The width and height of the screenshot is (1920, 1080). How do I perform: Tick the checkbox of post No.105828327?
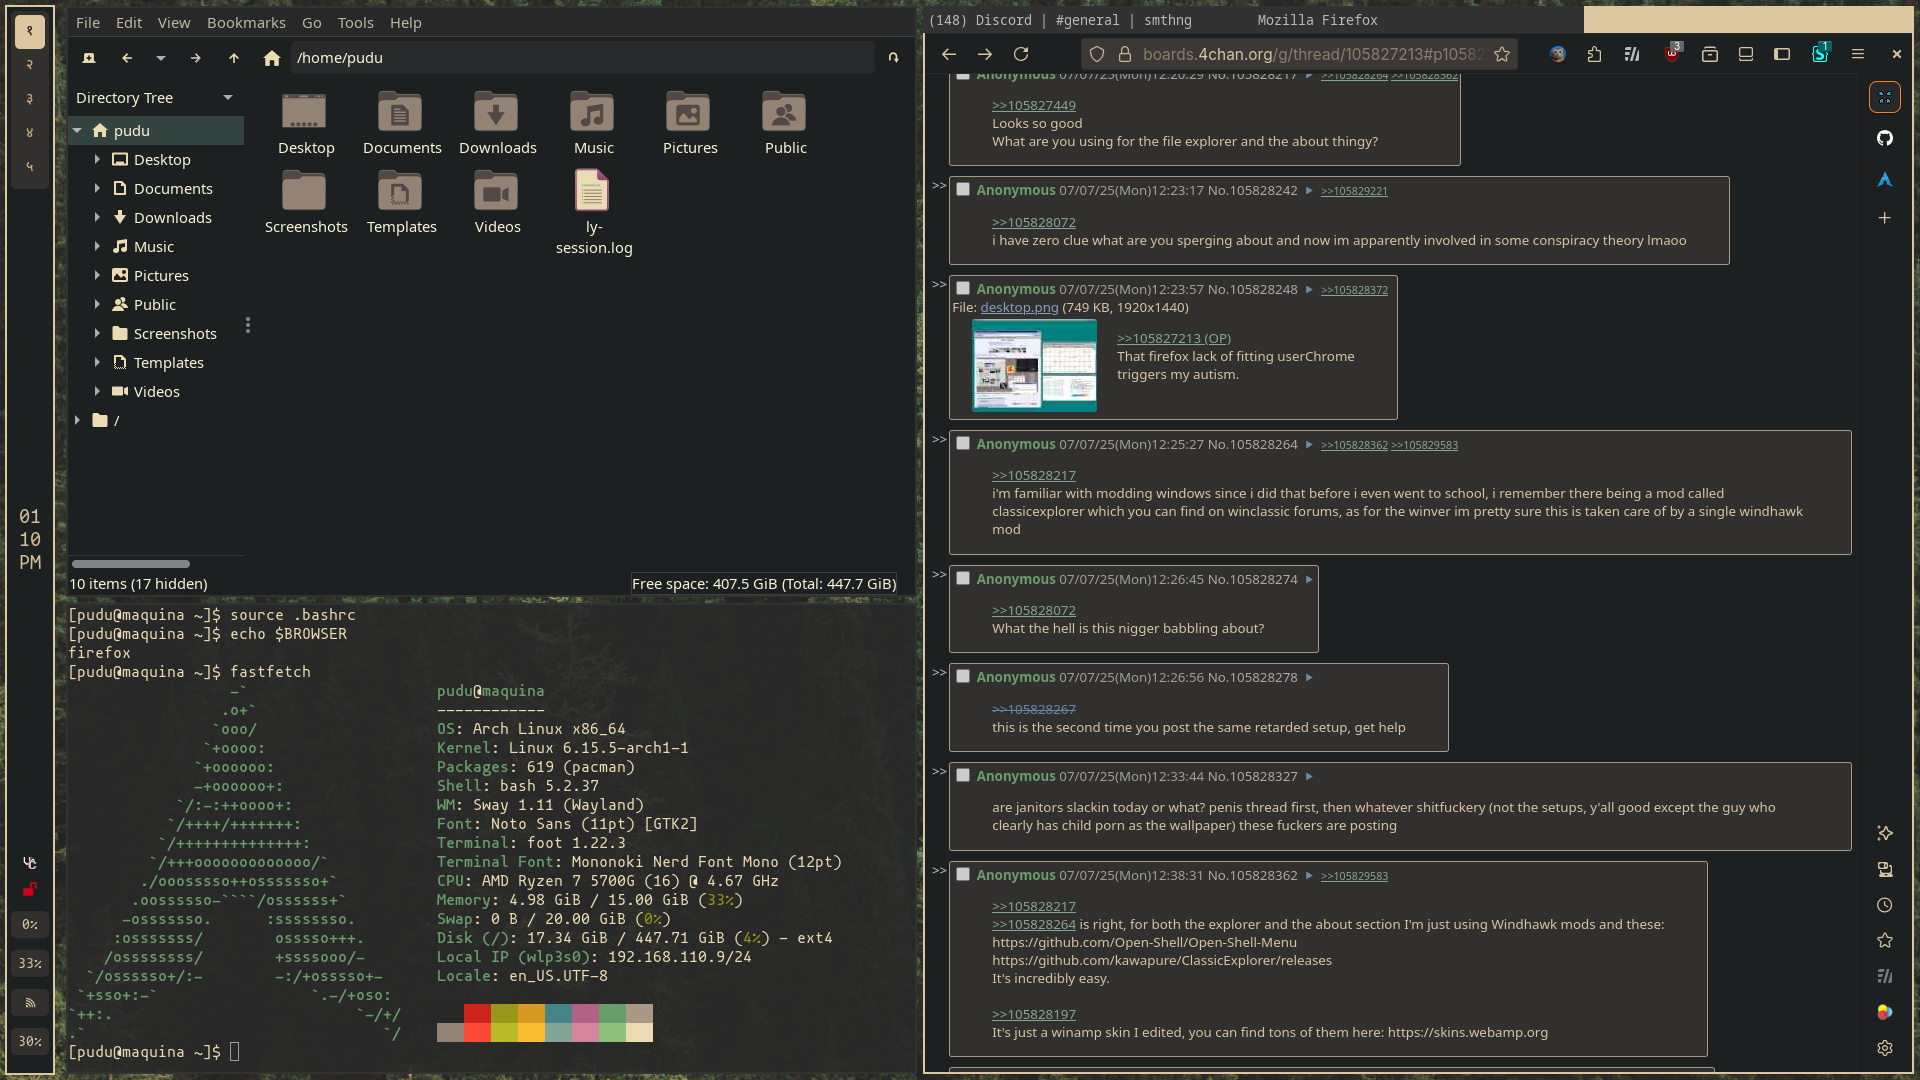963,775
